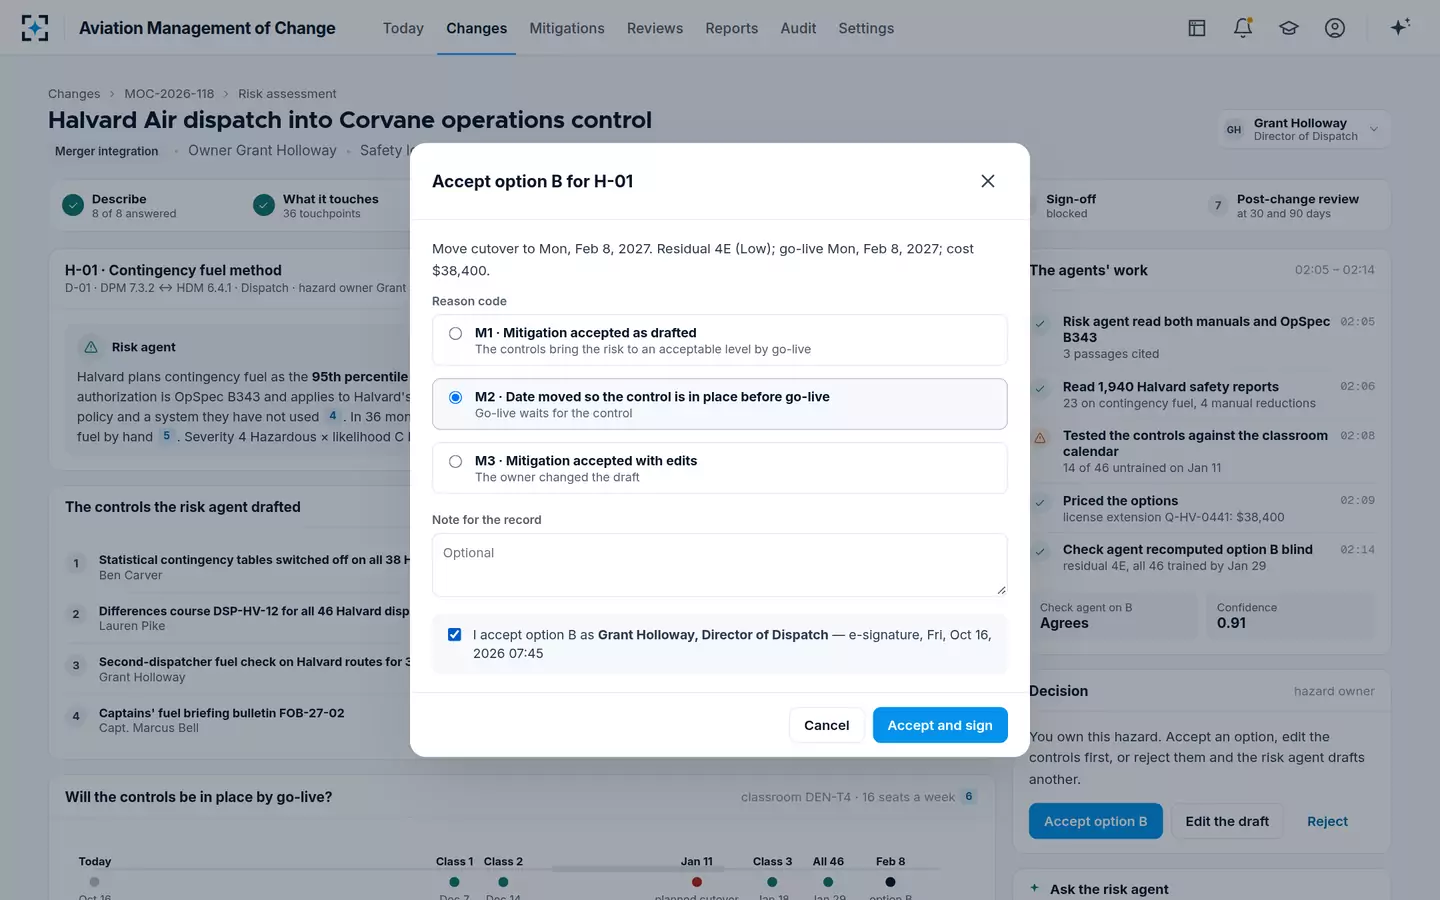Open the Reports tab
The image size is (1440, 900).
tap(731, 28)
